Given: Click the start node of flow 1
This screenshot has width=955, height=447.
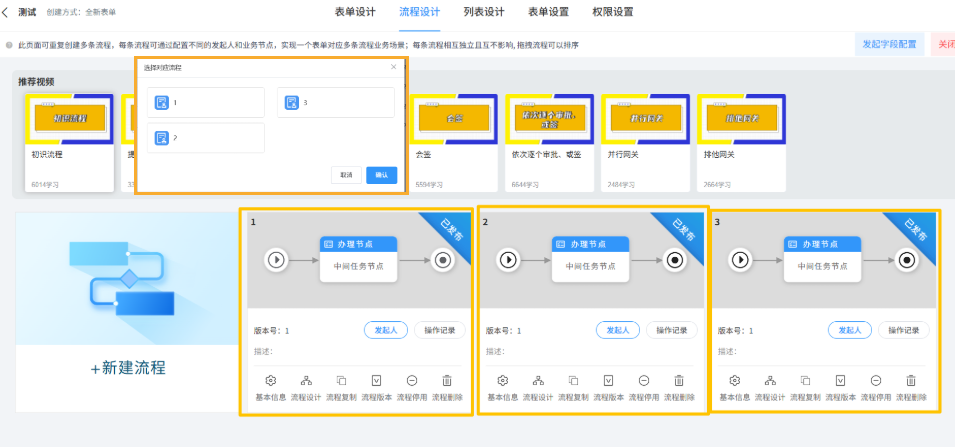Looking at the screenshot, I should pyautogui.click(x=276, y=260).
